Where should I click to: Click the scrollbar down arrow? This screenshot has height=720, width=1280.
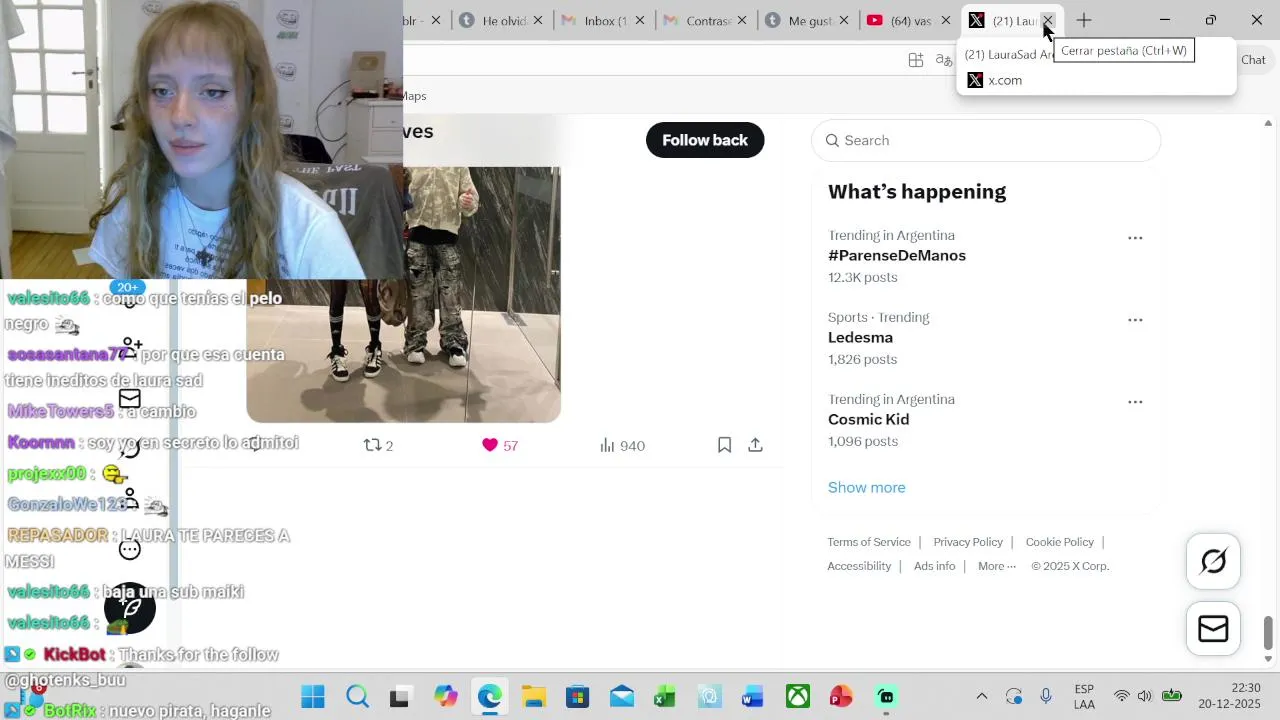point(1268,659)
